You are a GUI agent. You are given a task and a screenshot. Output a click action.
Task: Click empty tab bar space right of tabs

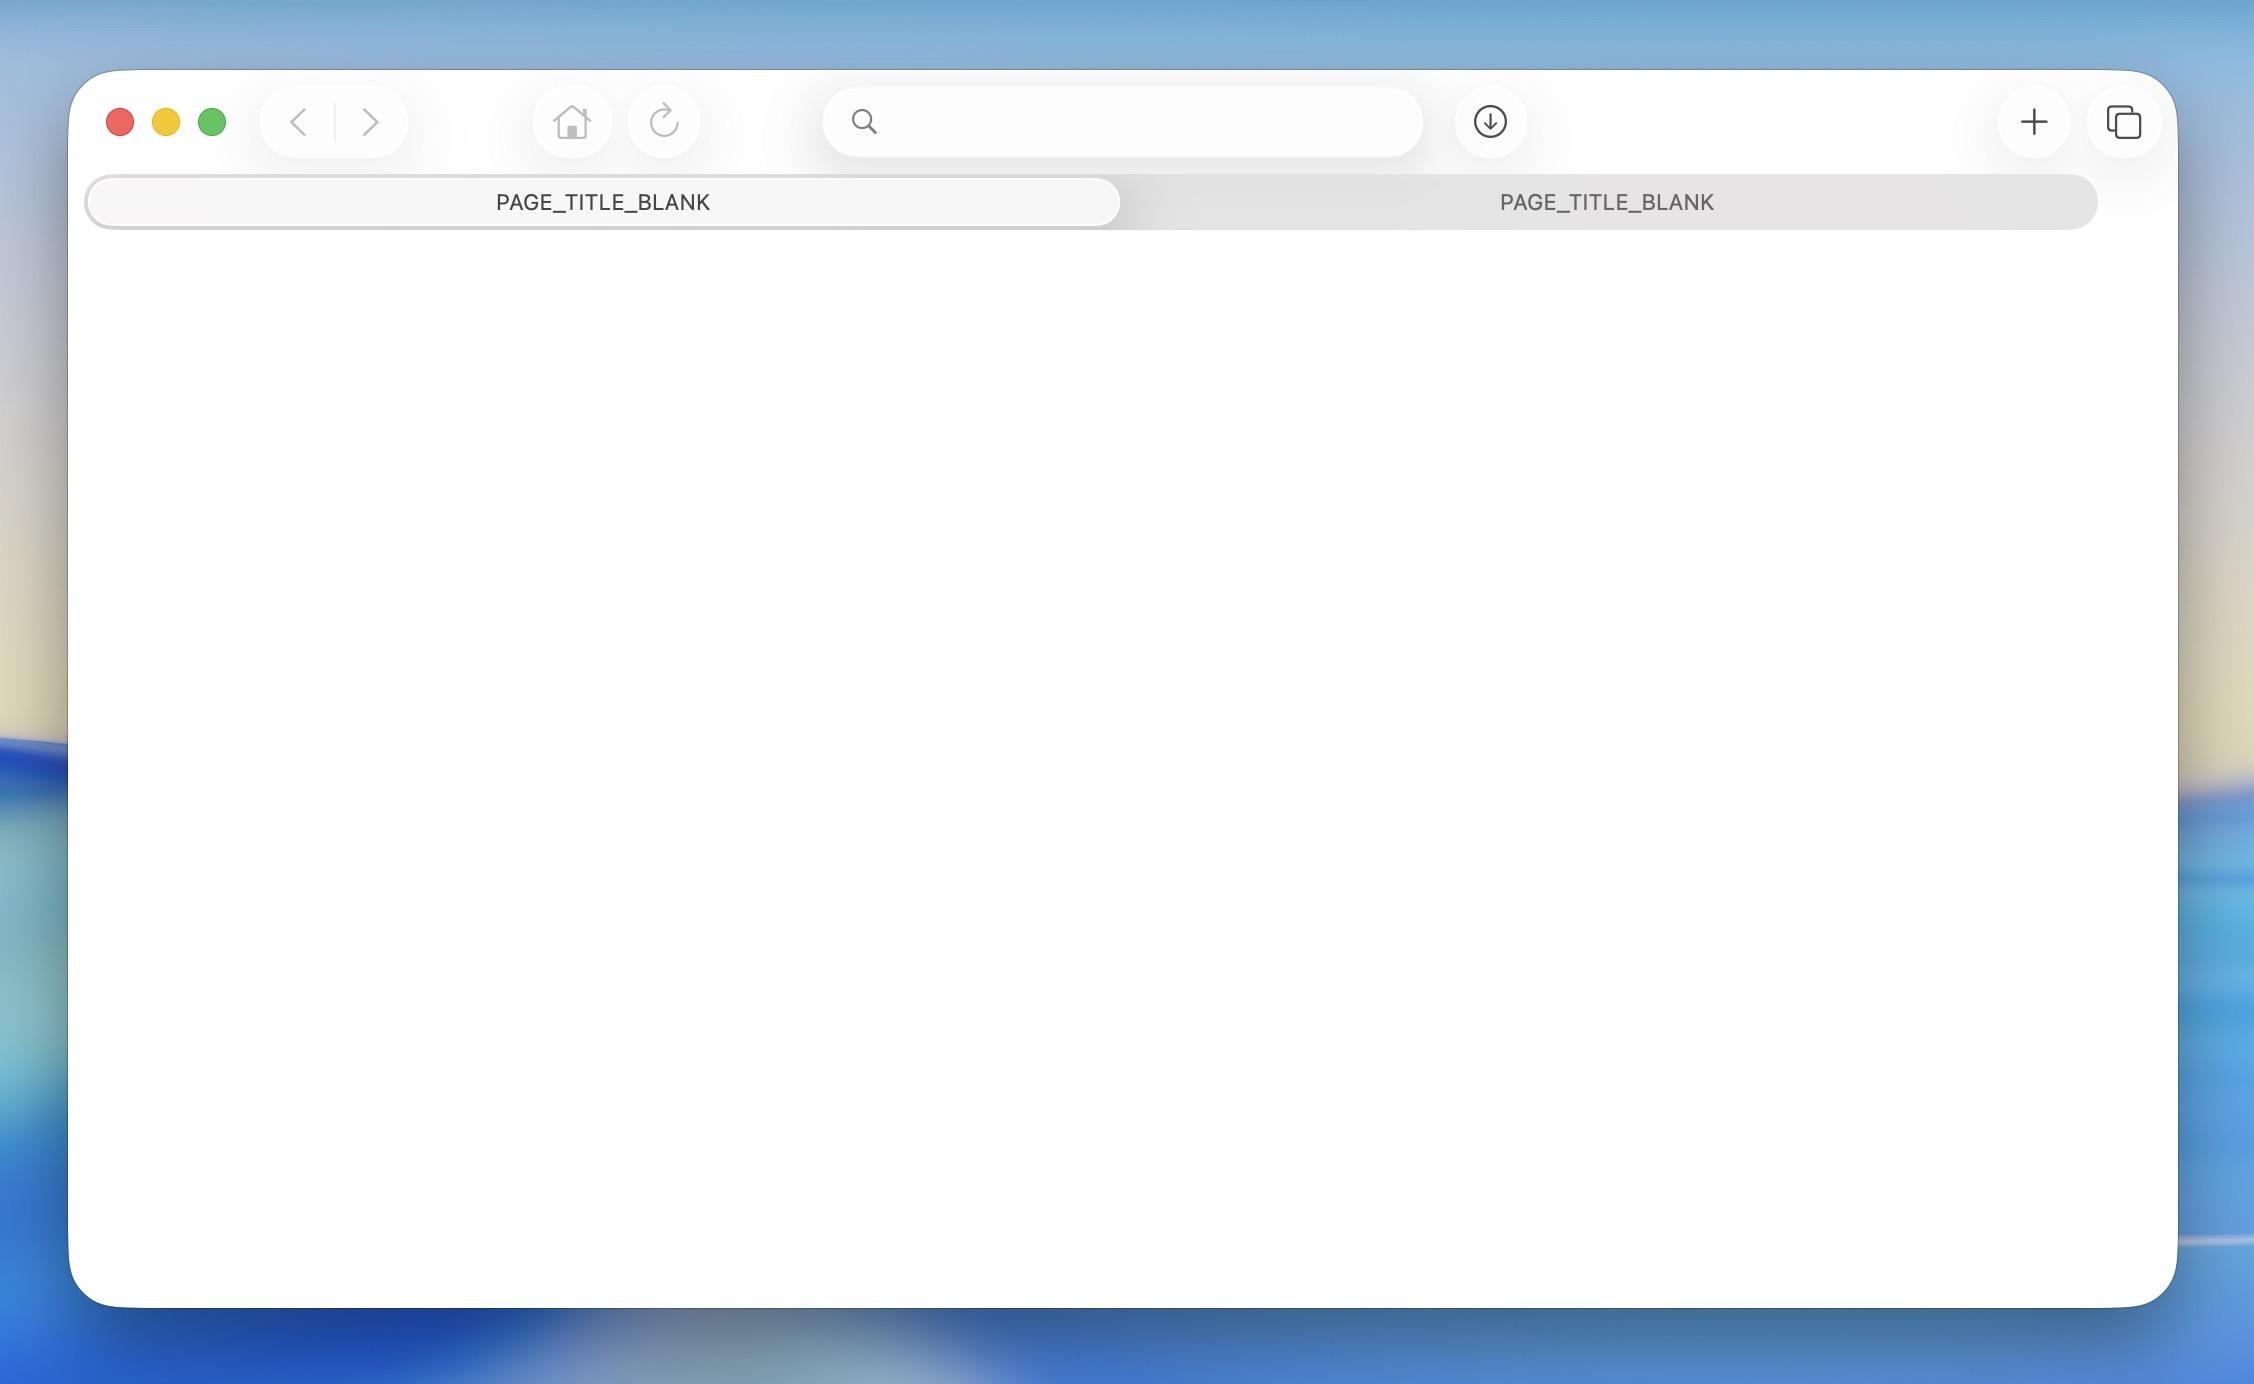point(2136,202)
